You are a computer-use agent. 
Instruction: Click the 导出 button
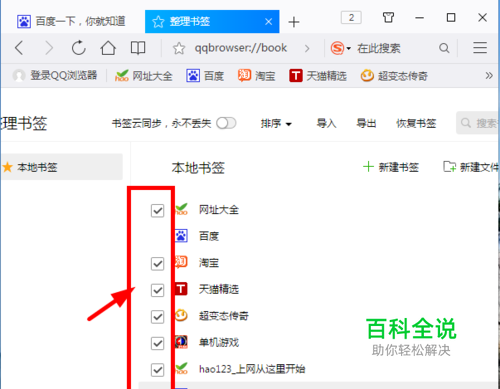(x=366, y=123)
